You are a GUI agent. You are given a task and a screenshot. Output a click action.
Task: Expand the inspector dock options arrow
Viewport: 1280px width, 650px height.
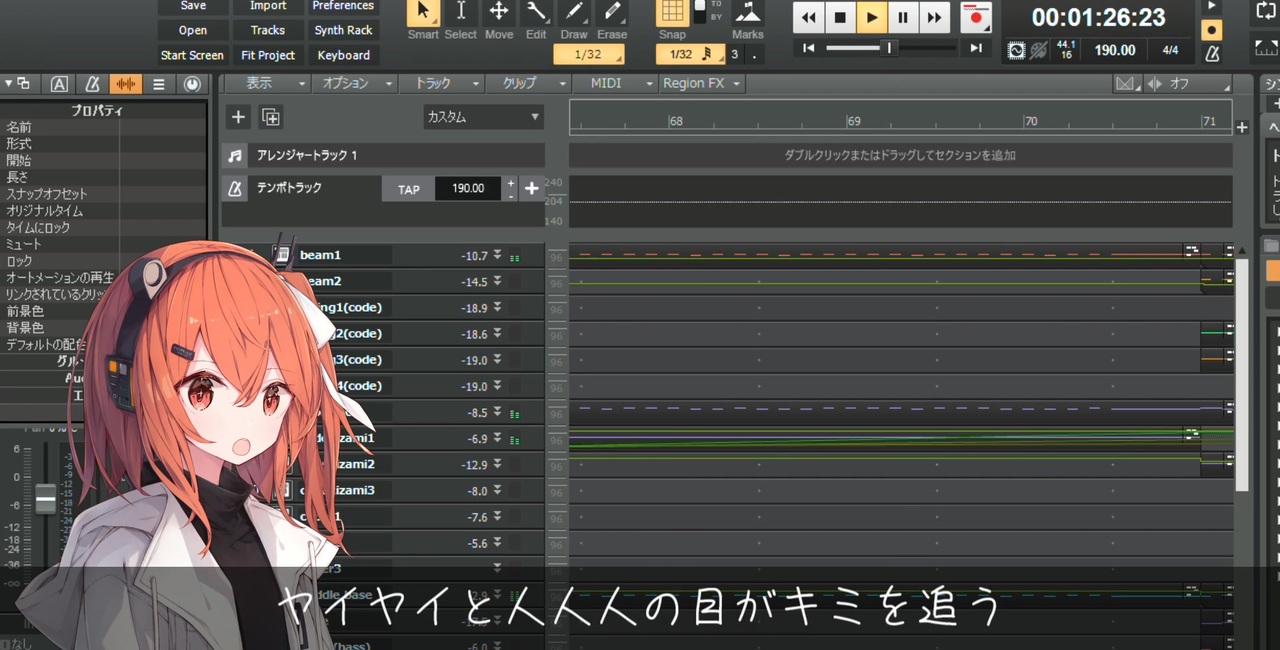point(9,84)
